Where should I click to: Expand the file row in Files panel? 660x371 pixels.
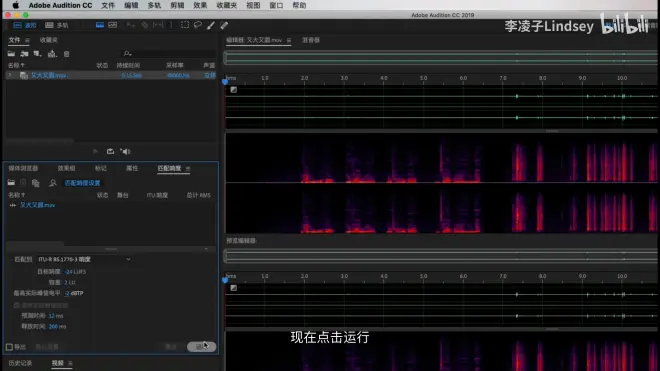[x=10, y=75]
